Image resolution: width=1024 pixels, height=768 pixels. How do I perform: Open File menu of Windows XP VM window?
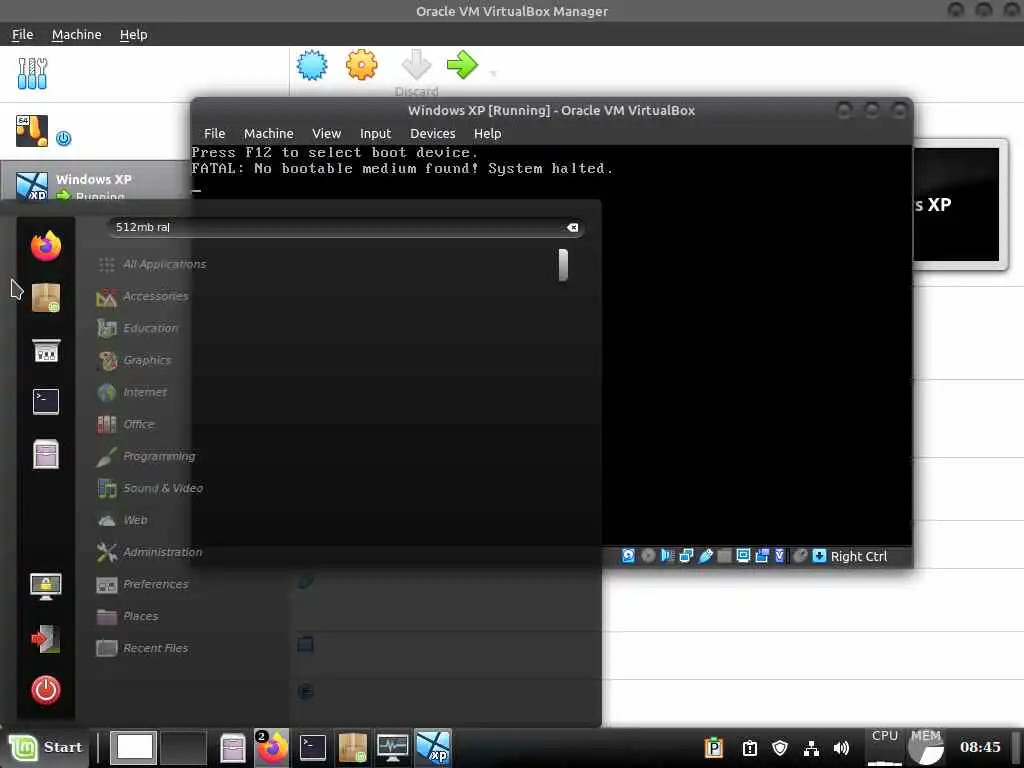[x=214, y=133]
